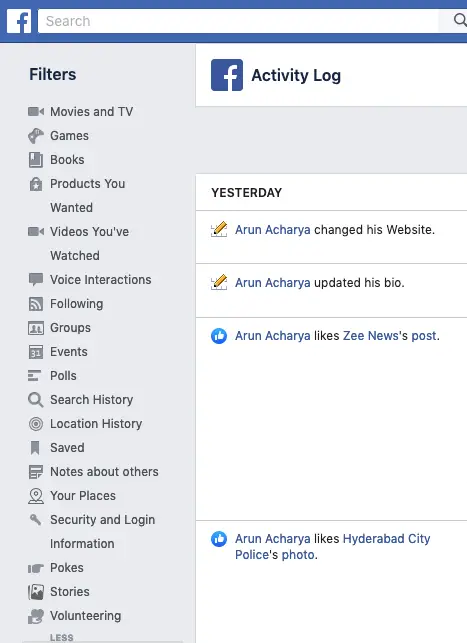Select Notes about others filter

[x=104, y=472]
